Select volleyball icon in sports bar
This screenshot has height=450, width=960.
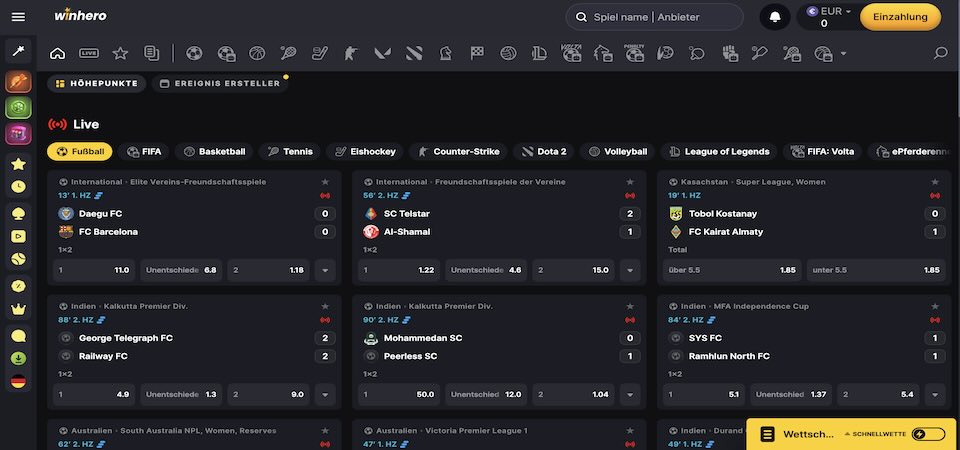[508, 53]
